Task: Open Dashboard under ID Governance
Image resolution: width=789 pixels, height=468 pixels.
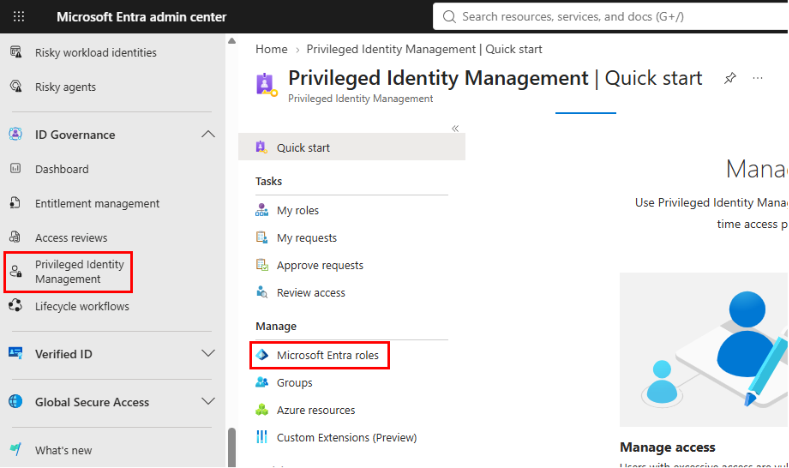Action: (x=62, y=169)
